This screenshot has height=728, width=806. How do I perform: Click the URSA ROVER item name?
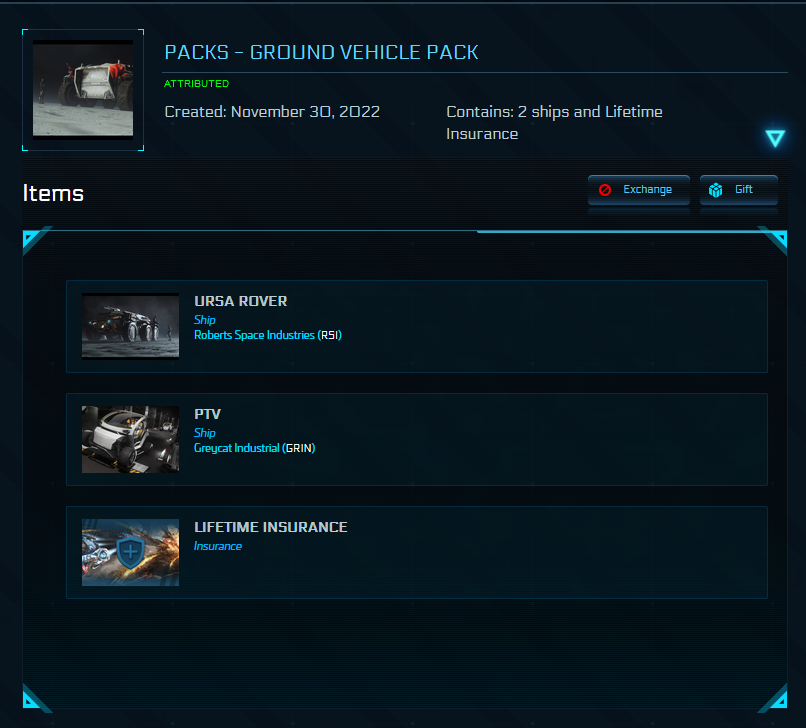click(x=240, y=301)
